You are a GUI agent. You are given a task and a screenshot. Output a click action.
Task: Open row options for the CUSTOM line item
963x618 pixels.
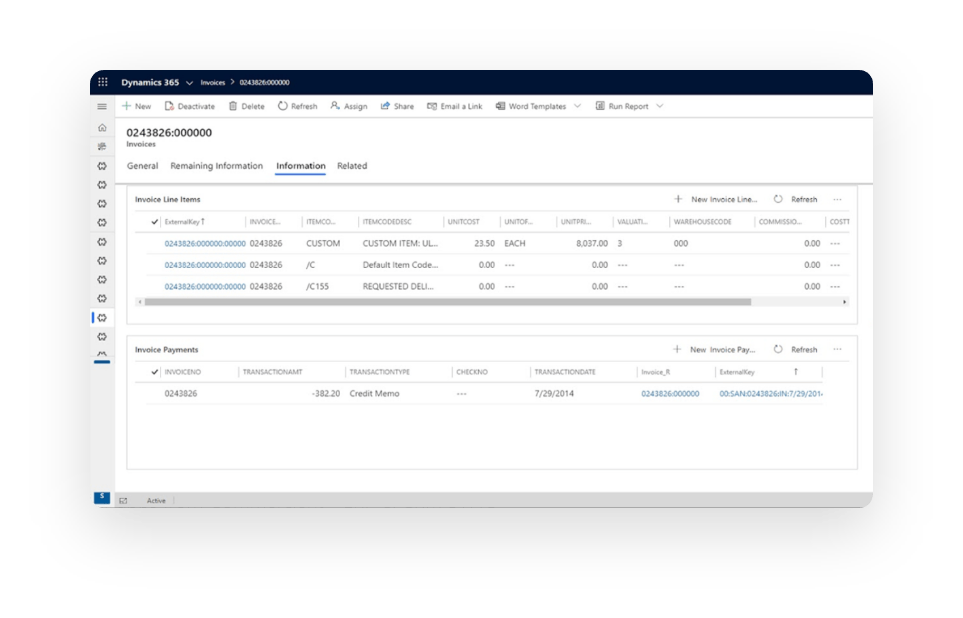835,243
